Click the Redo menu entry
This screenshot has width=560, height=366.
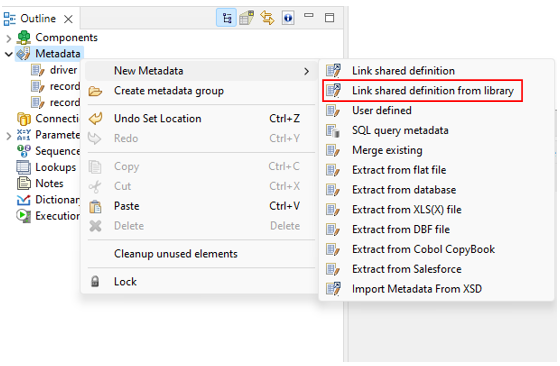pos(201,139)
